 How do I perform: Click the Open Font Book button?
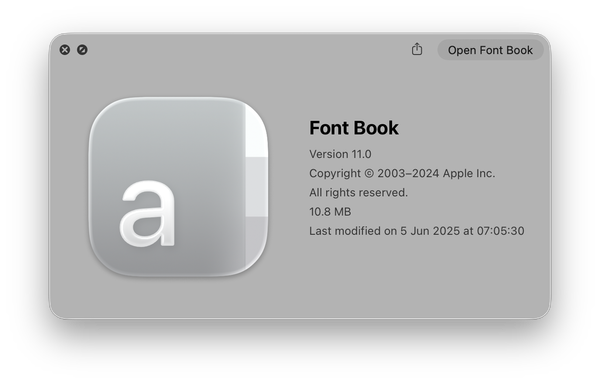490,50
